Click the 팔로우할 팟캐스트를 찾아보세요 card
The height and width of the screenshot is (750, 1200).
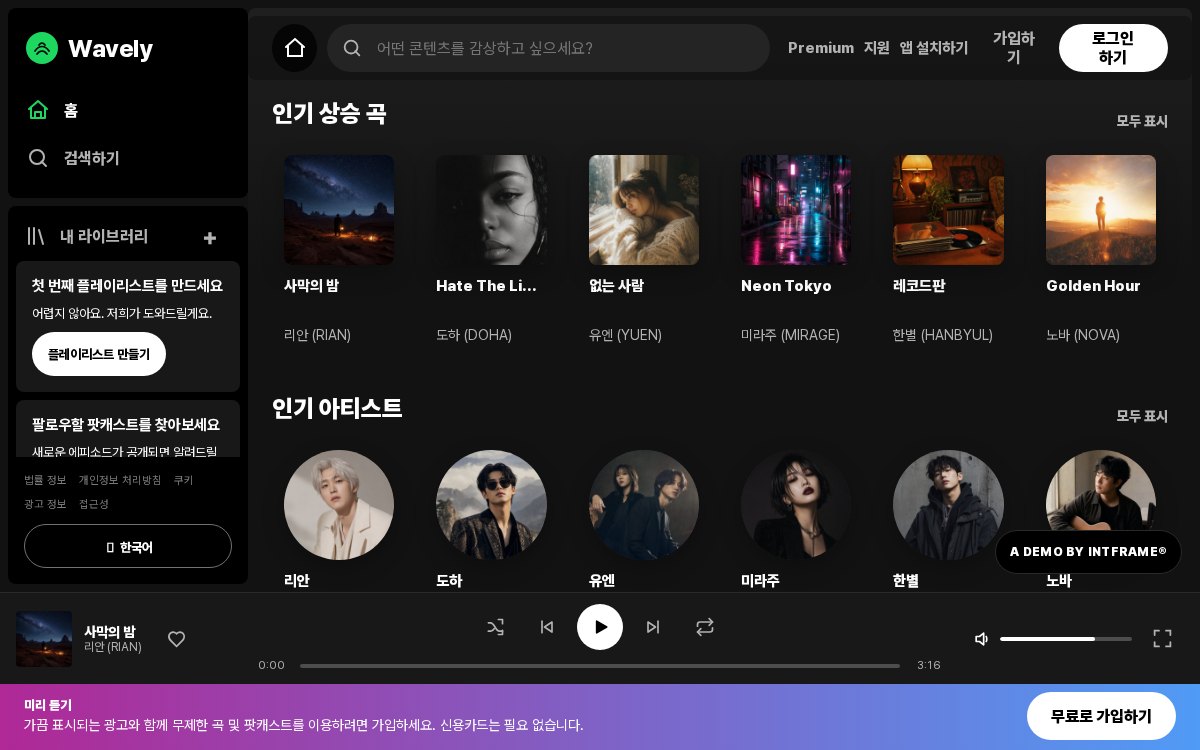(128, 428)
